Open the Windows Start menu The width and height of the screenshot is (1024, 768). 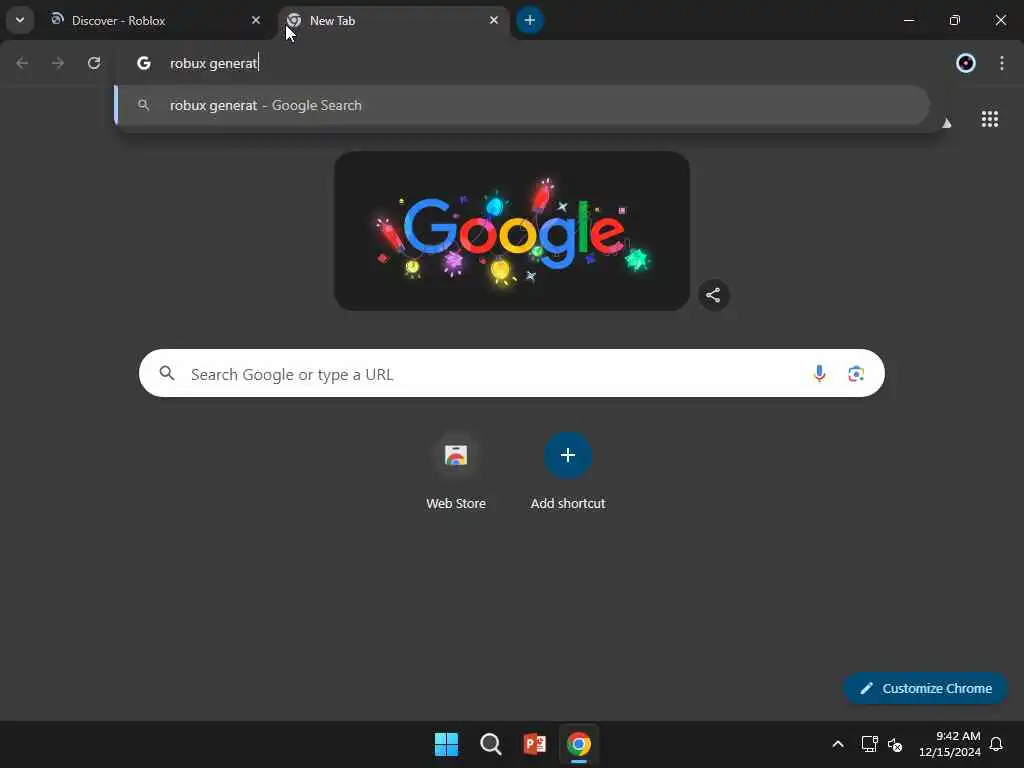[447, 744]
